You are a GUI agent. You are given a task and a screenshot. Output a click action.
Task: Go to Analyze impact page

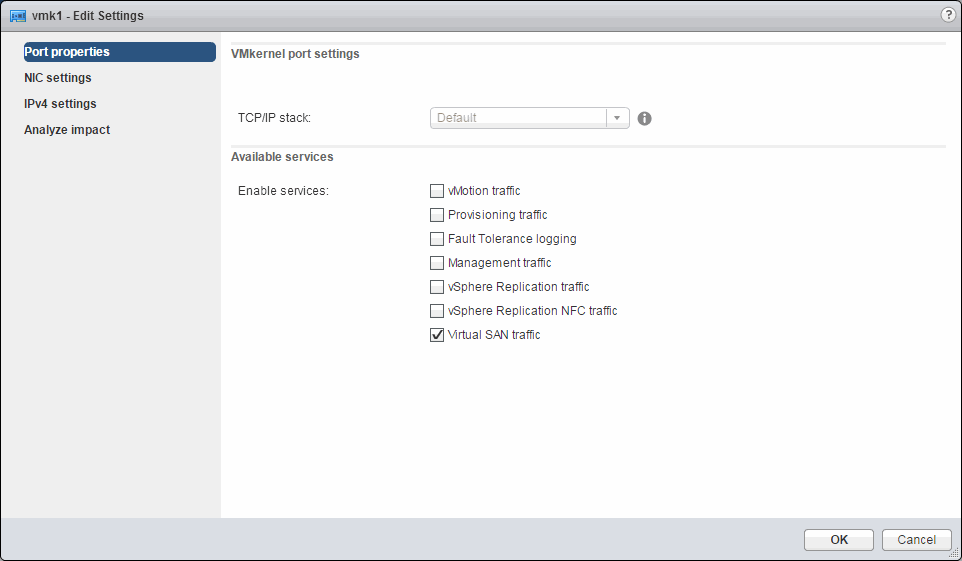[67, 130]
